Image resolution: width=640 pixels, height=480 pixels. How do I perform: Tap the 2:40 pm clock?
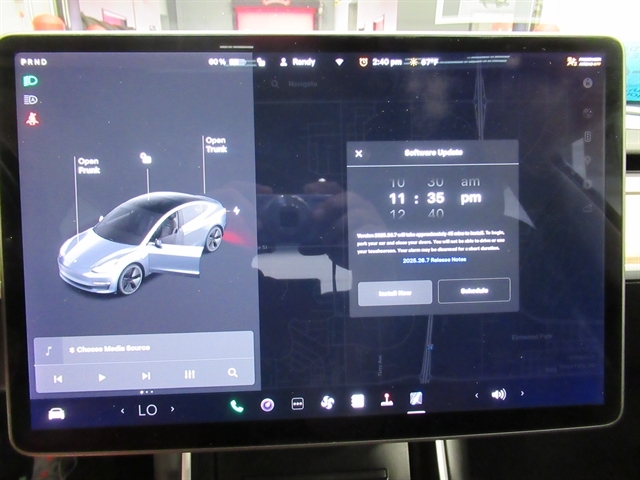coord(387,62)
